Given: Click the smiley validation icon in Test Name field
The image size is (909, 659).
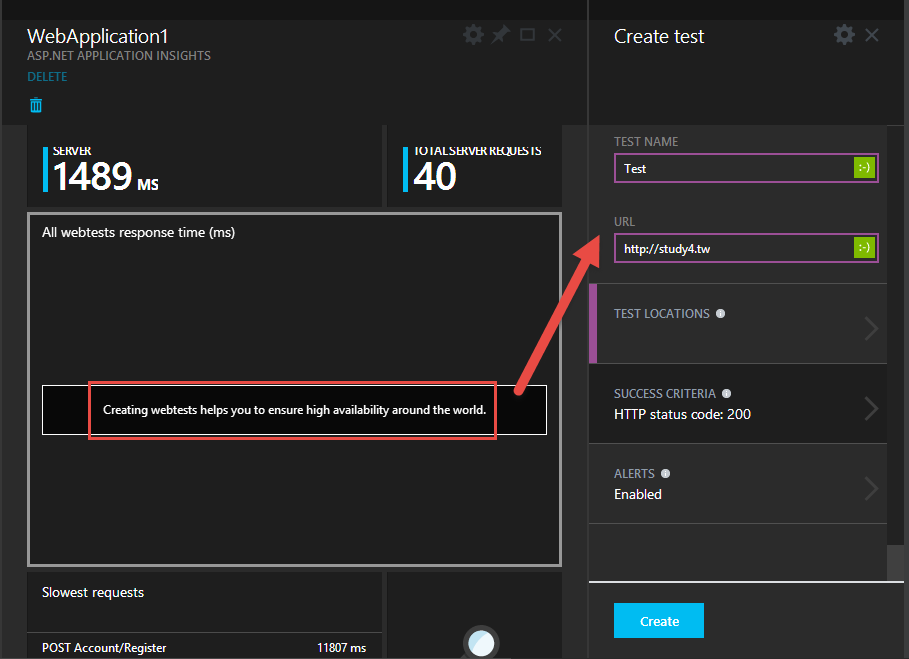Looking at the screenshot, I should [864, 168].
